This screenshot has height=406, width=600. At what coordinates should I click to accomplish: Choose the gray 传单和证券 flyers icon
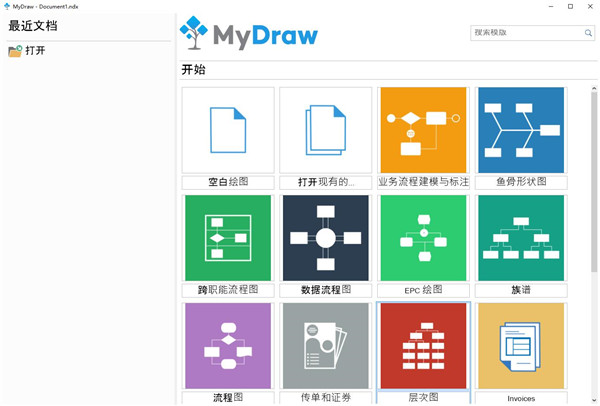[326, 346]
